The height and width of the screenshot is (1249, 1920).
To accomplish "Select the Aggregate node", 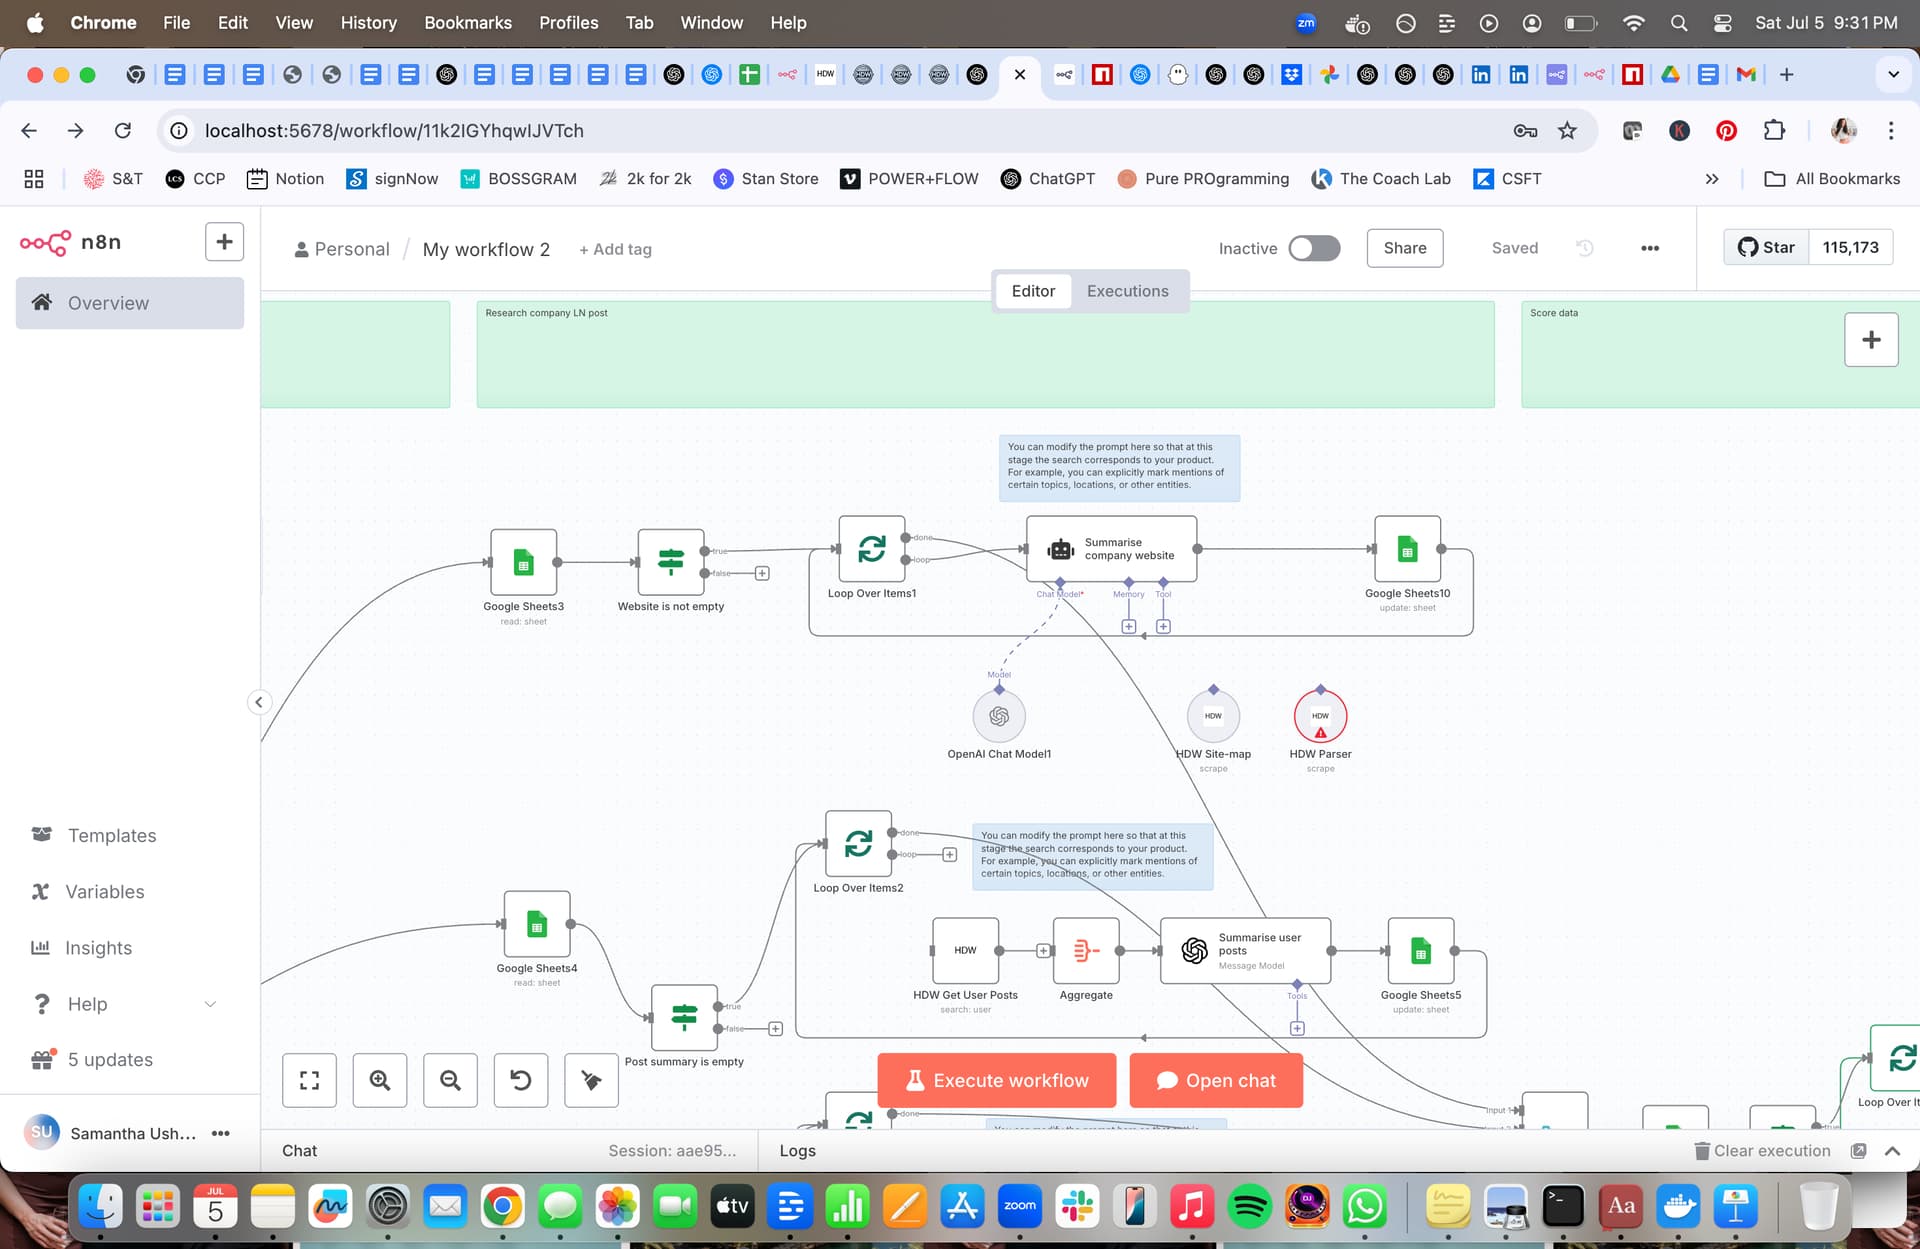I will [1086, 951].
